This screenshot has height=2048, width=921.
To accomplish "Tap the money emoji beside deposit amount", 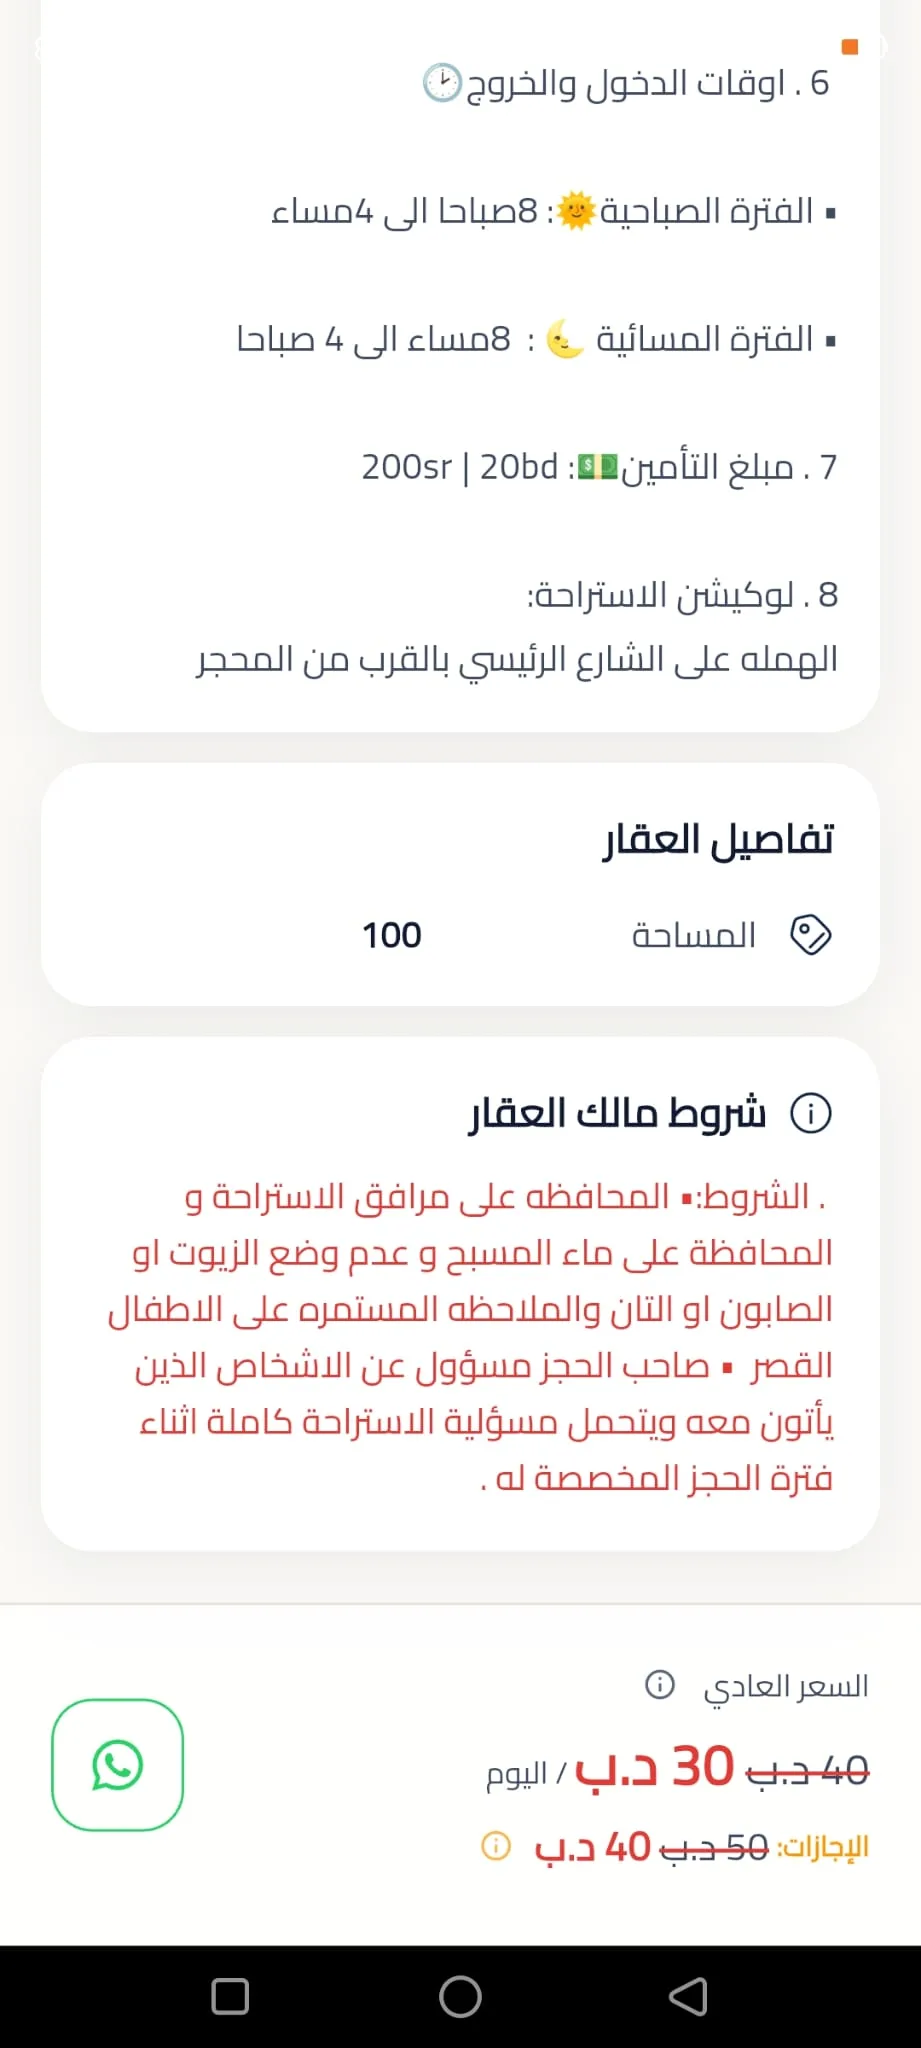I will coord(598,467).
